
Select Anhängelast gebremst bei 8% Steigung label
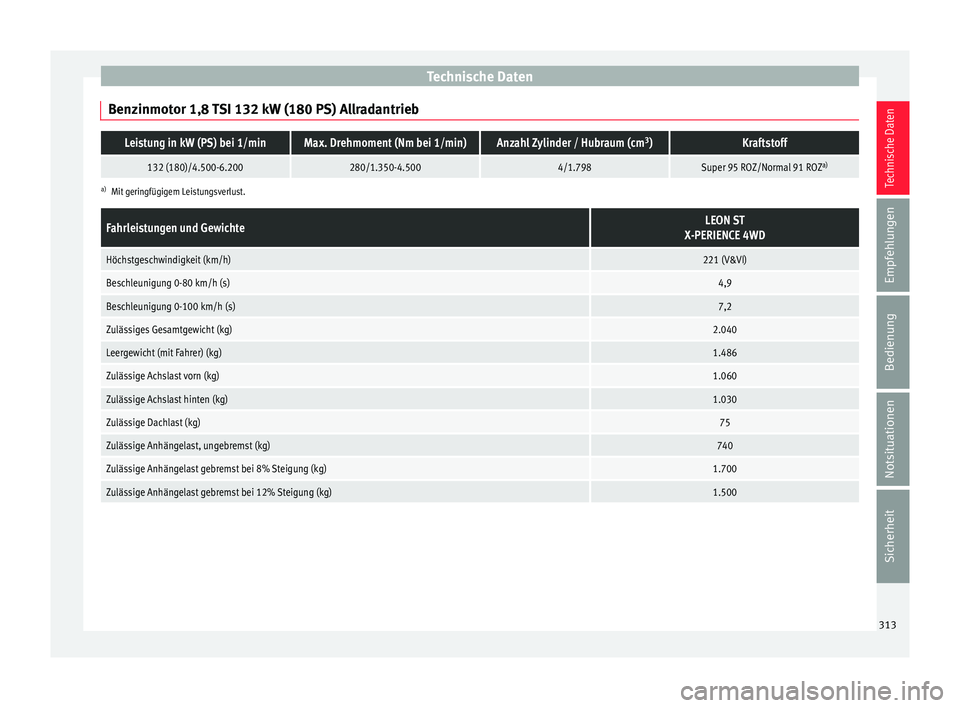[216, 469]
